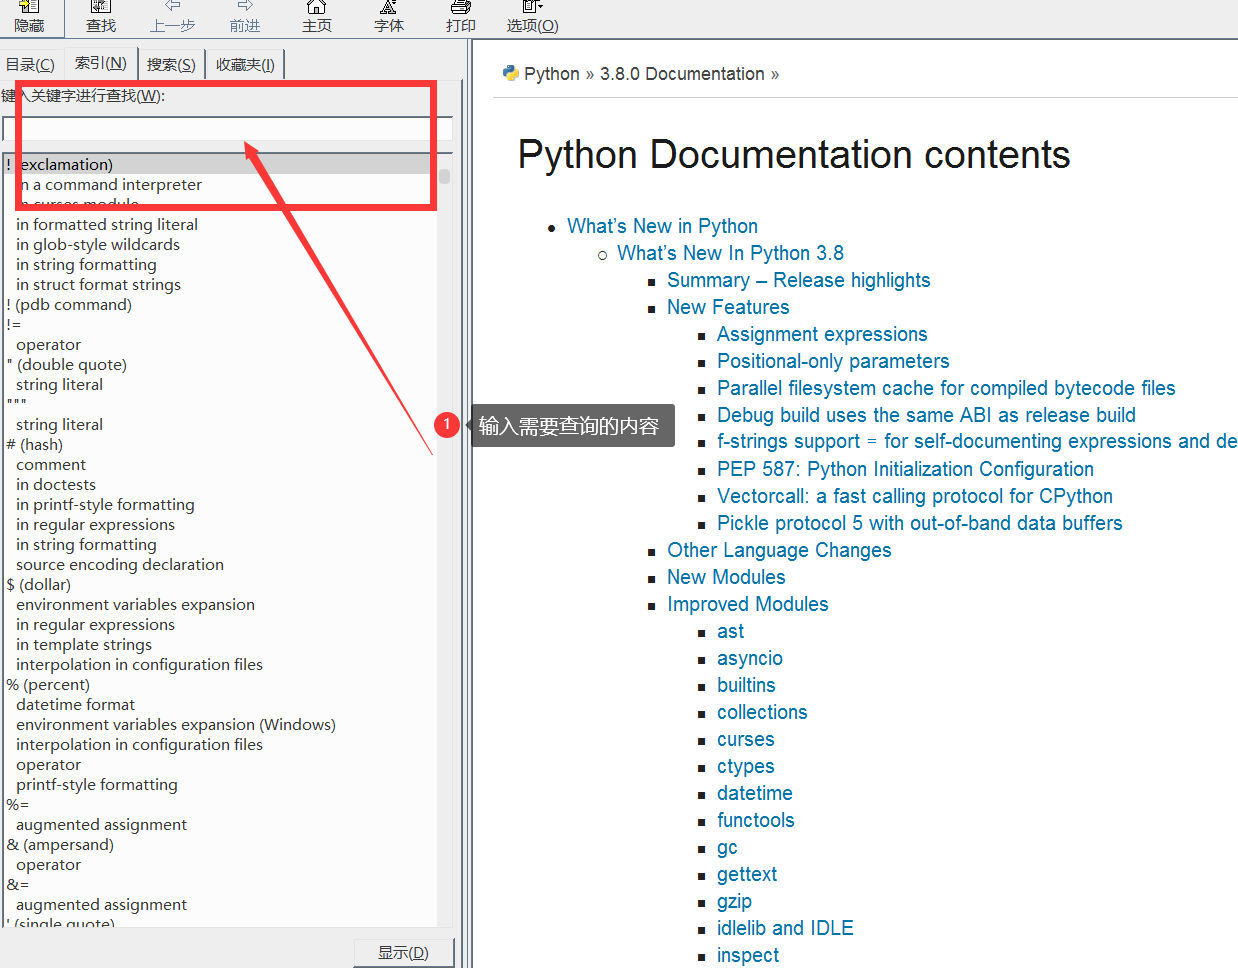Open the Assignment expressions link
Viewport: 1238px width, 968px height.
point(821,334)
